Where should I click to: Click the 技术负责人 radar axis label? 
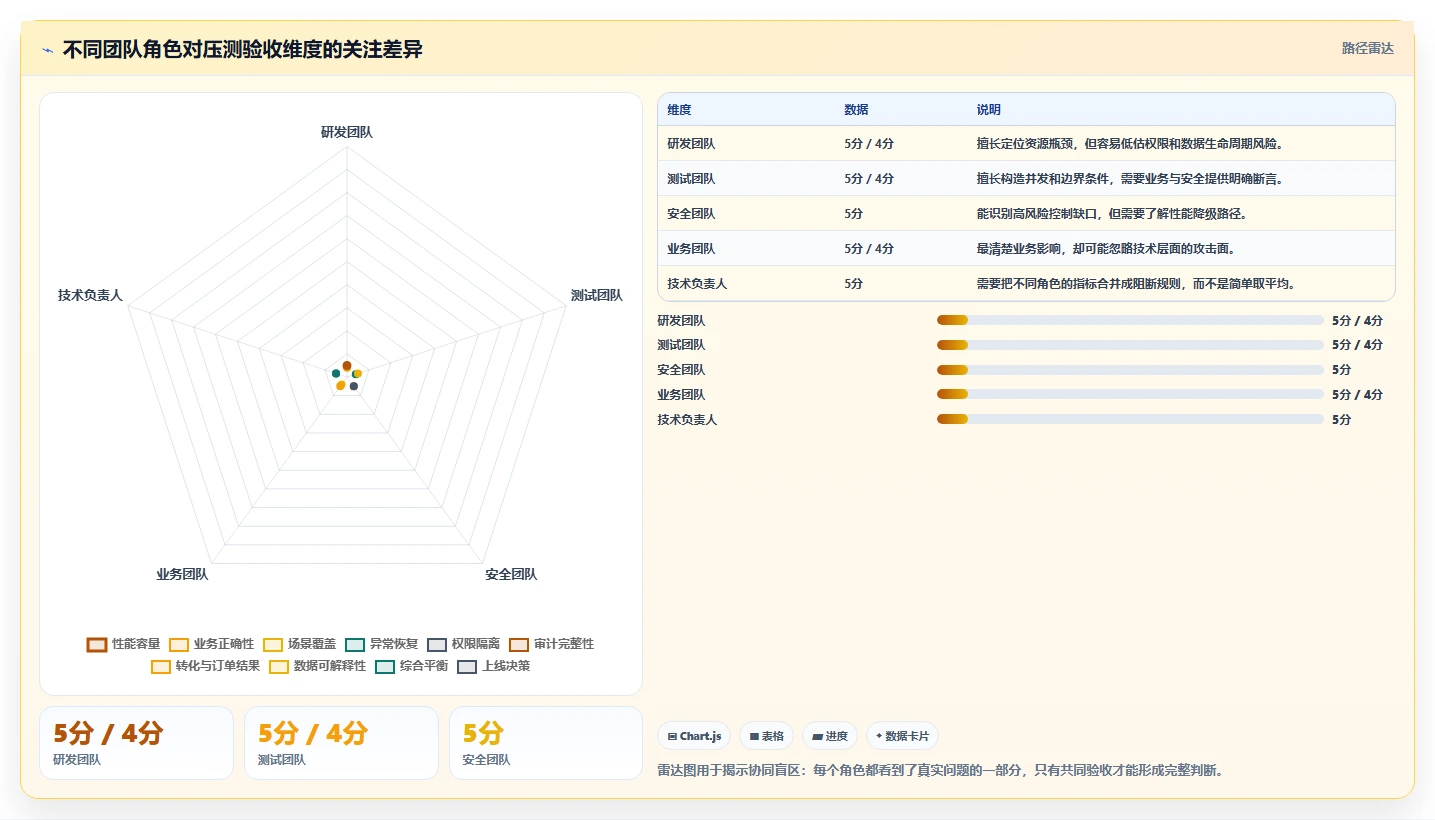[x=90, y=295]
